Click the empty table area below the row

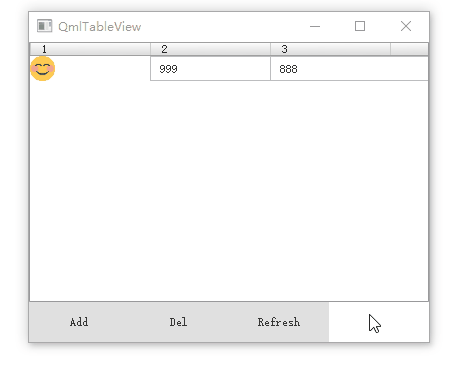coord(229,191)
